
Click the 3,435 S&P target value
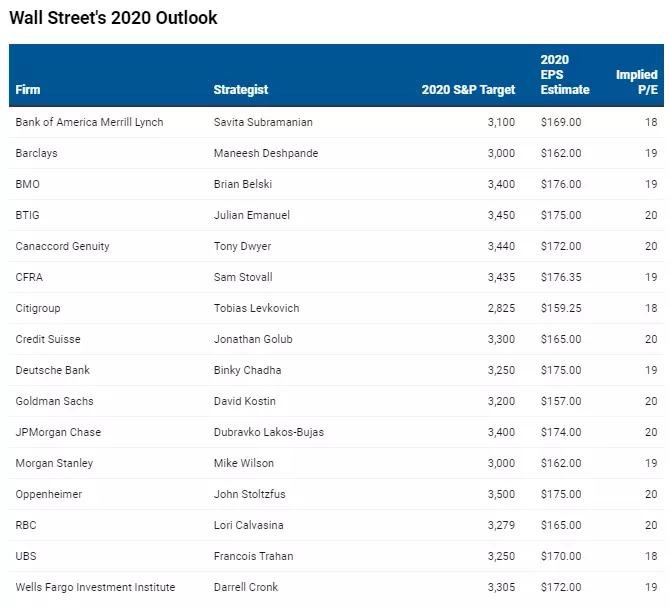(x=501, y=277)
